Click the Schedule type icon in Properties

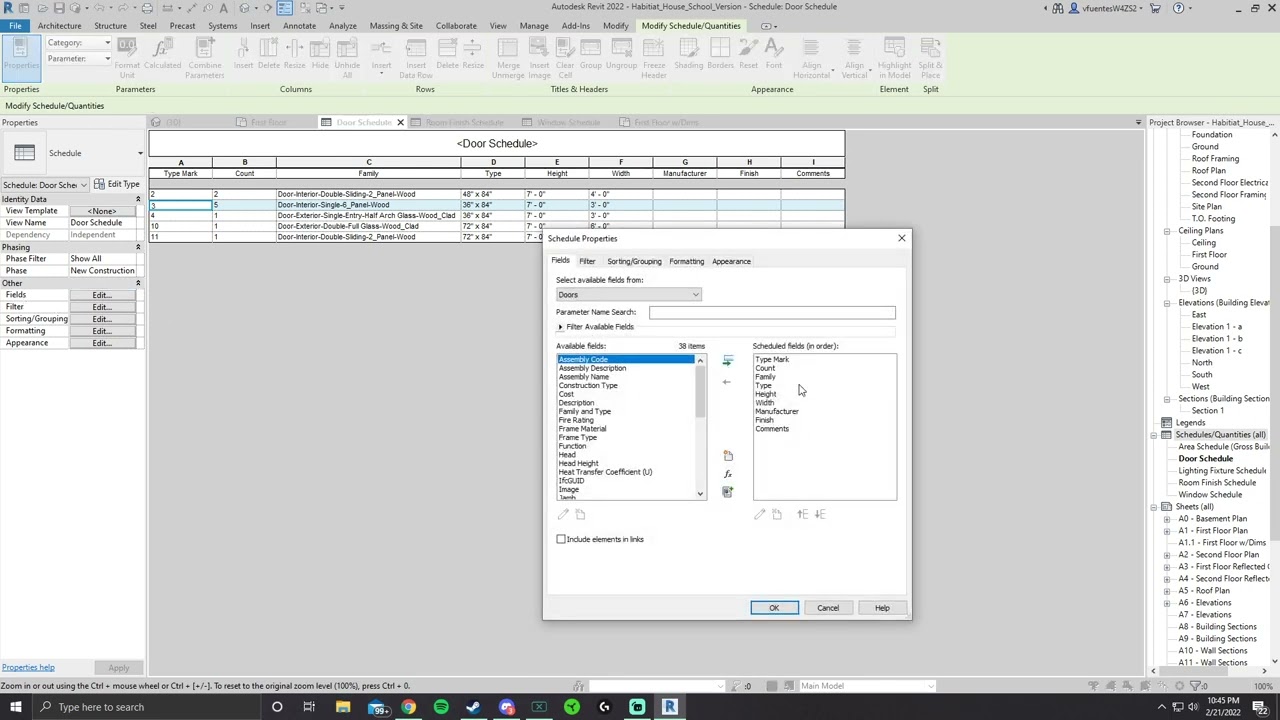25,153
